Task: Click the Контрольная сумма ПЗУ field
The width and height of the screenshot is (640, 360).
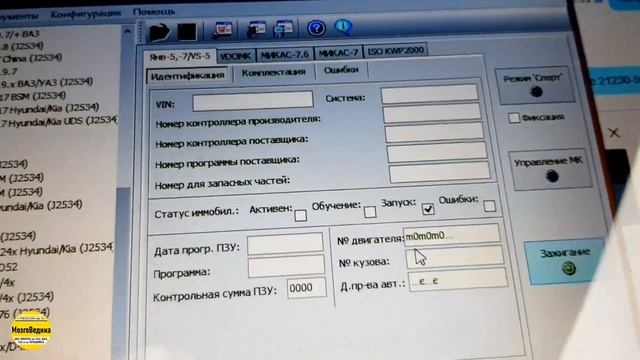Action: 307,288
